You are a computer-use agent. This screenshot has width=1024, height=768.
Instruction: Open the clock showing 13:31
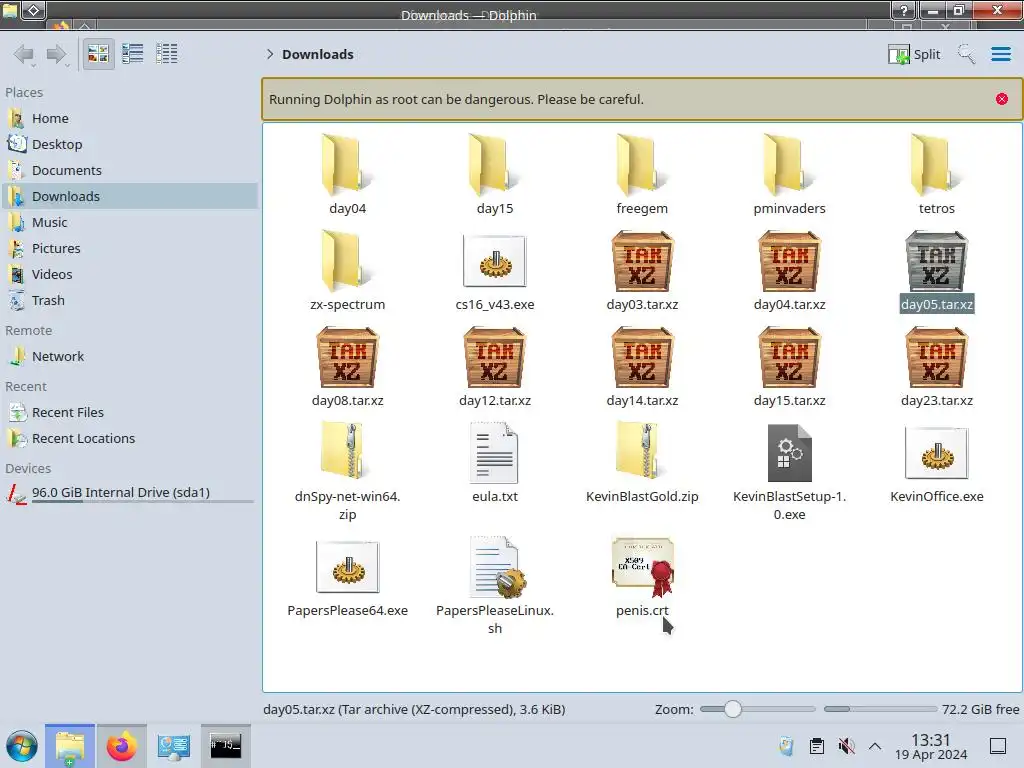[931, 746]
